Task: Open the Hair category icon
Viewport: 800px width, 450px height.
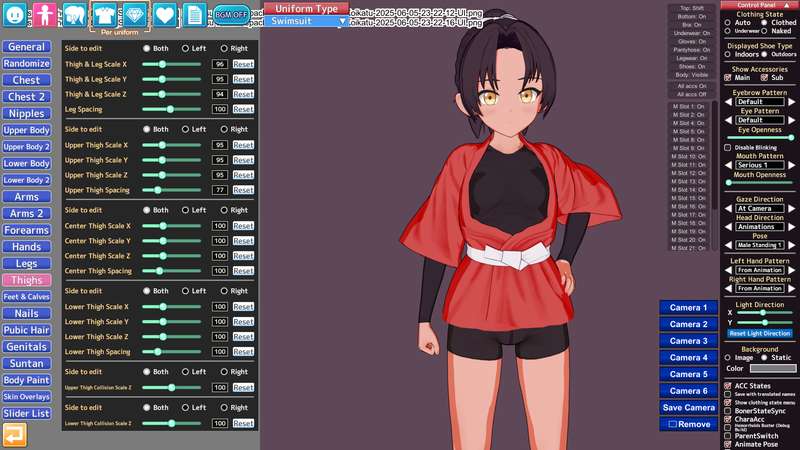Action: tap(74, 15)
